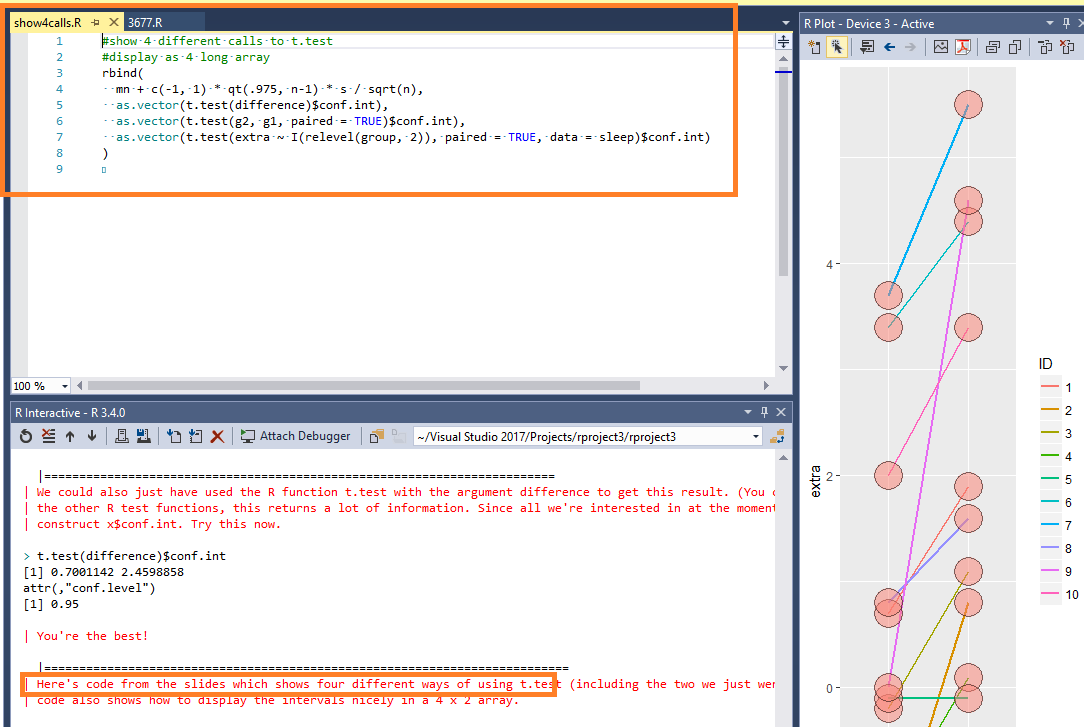Remove all plots from the device
Viewport: 1084px width, 727px height.
pyautogui.click(x=1065, y=46)
